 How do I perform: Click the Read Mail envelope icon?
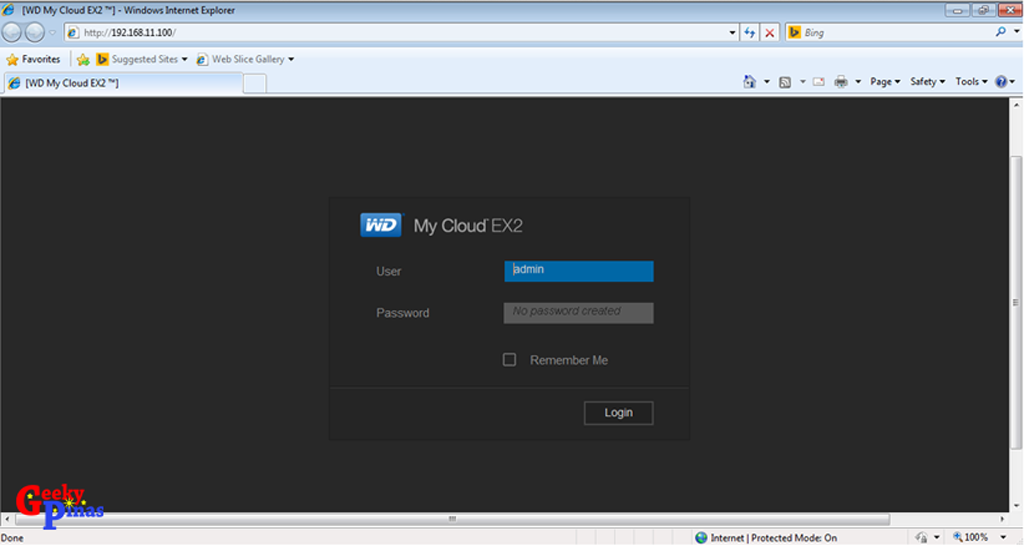[819, 82]
